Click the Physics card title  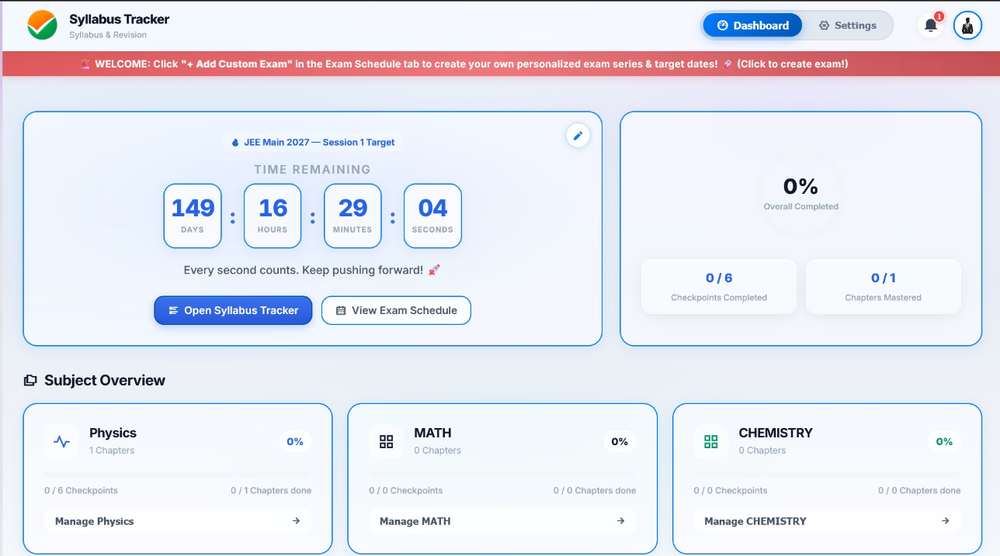coord(113,433)
